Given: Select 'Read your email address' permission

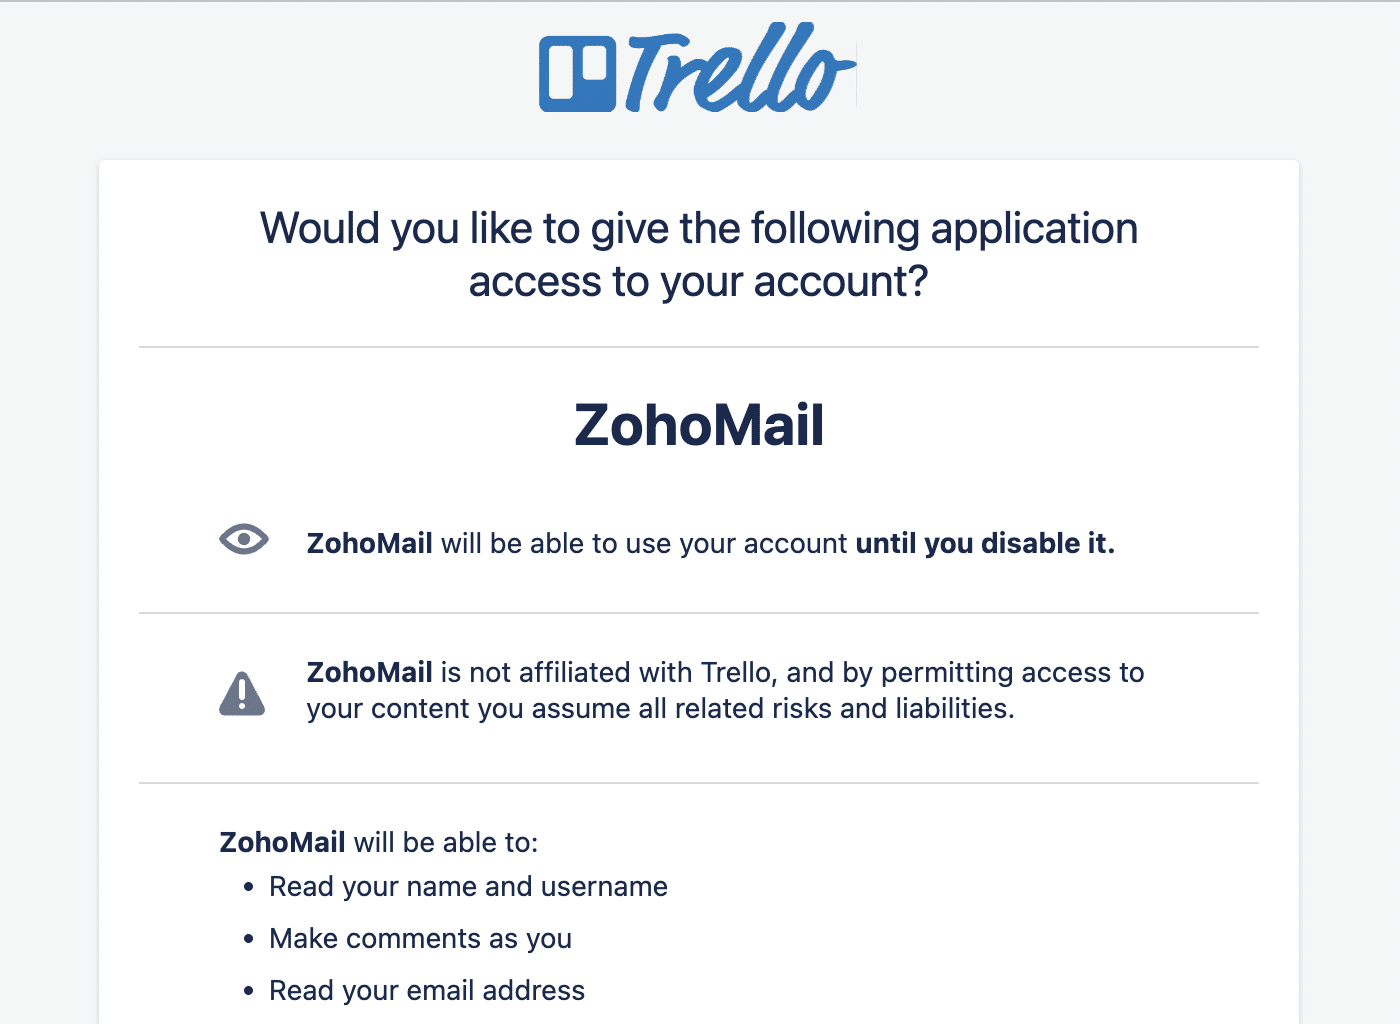Looking at the screenshot, I should (x=427, y=991).
